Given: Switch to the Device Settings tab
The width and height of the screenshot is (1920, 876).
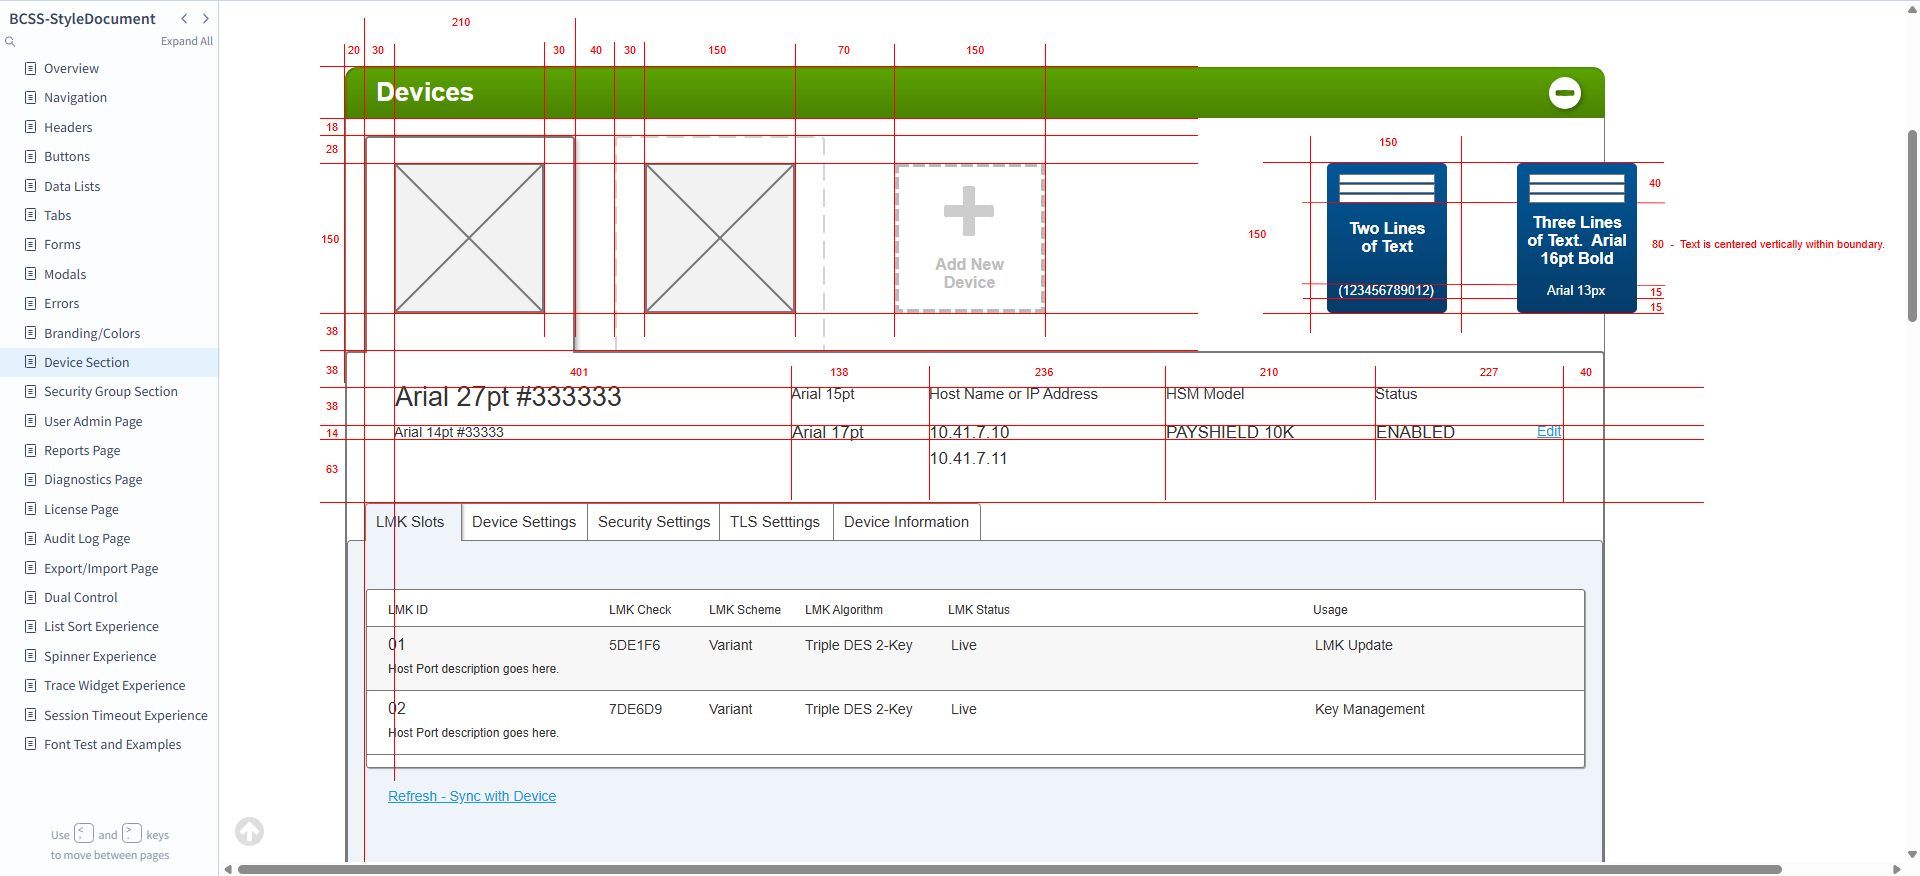Looking at the screenshot, I should 524,522.
